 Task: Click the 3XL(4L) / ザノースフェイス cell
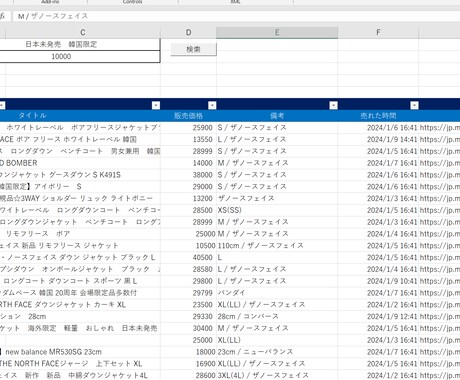pos(277,375)
